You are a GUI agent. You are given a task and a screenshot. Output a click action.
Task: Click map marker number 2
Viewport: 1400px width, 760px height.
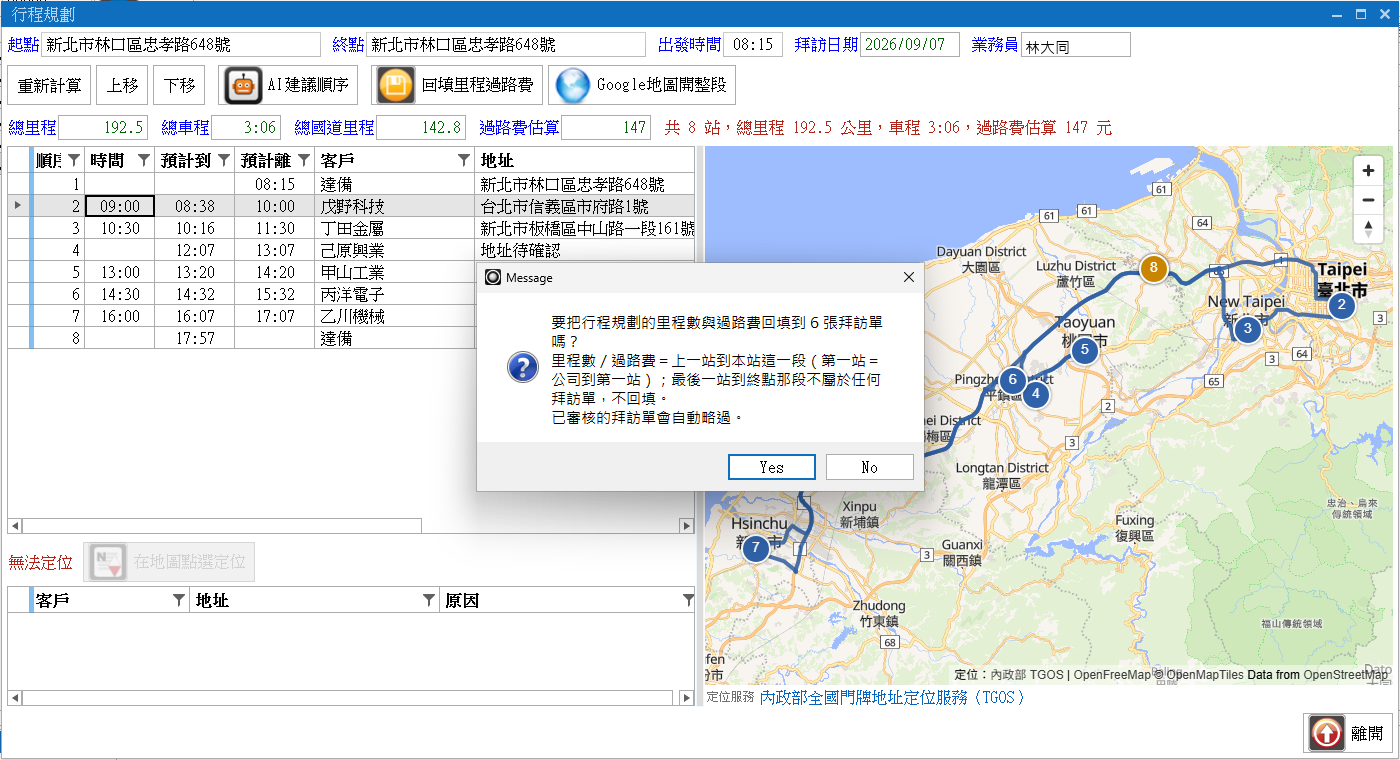click(1341, 305)
